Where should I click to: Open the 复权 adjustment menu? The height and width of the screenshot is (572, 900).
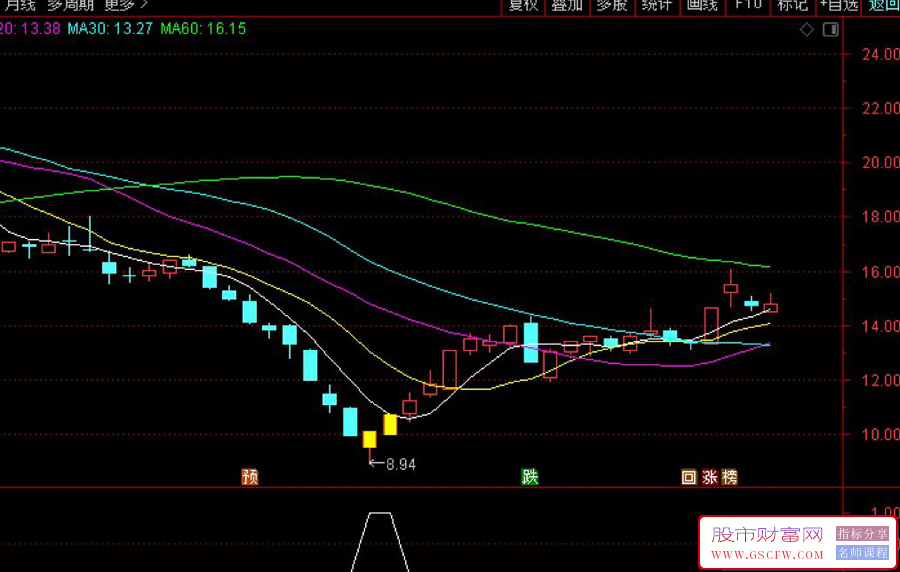(x=523, y=5)
